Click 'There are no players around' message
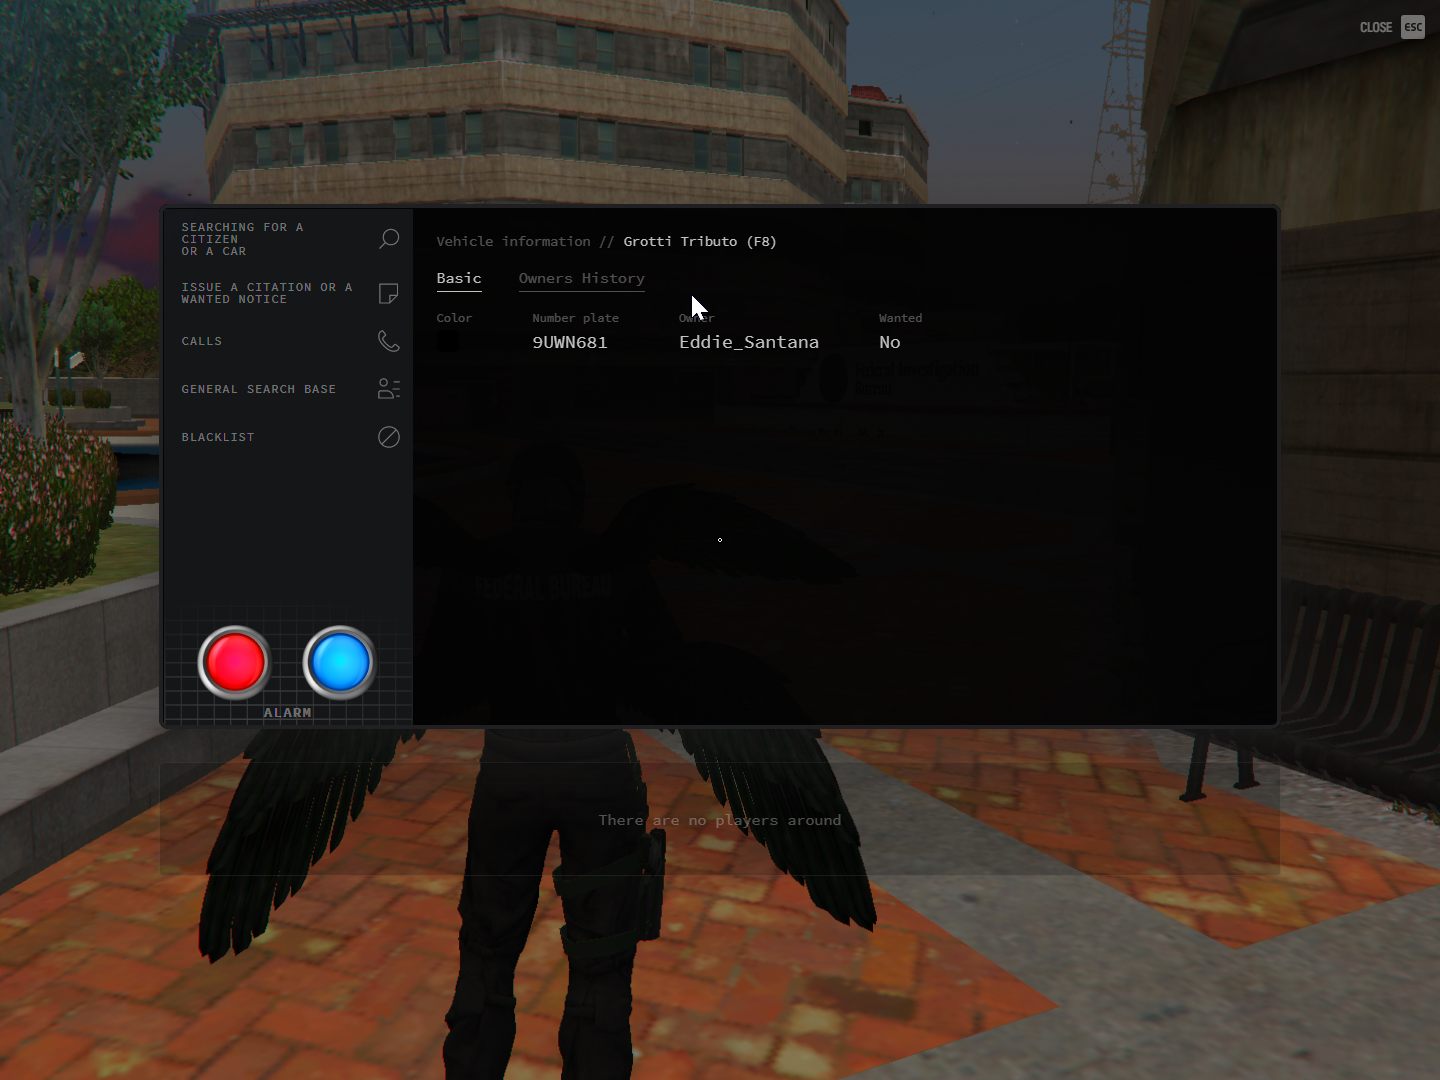Screen dimensions: 1440x1080 (x=720, y=820)
